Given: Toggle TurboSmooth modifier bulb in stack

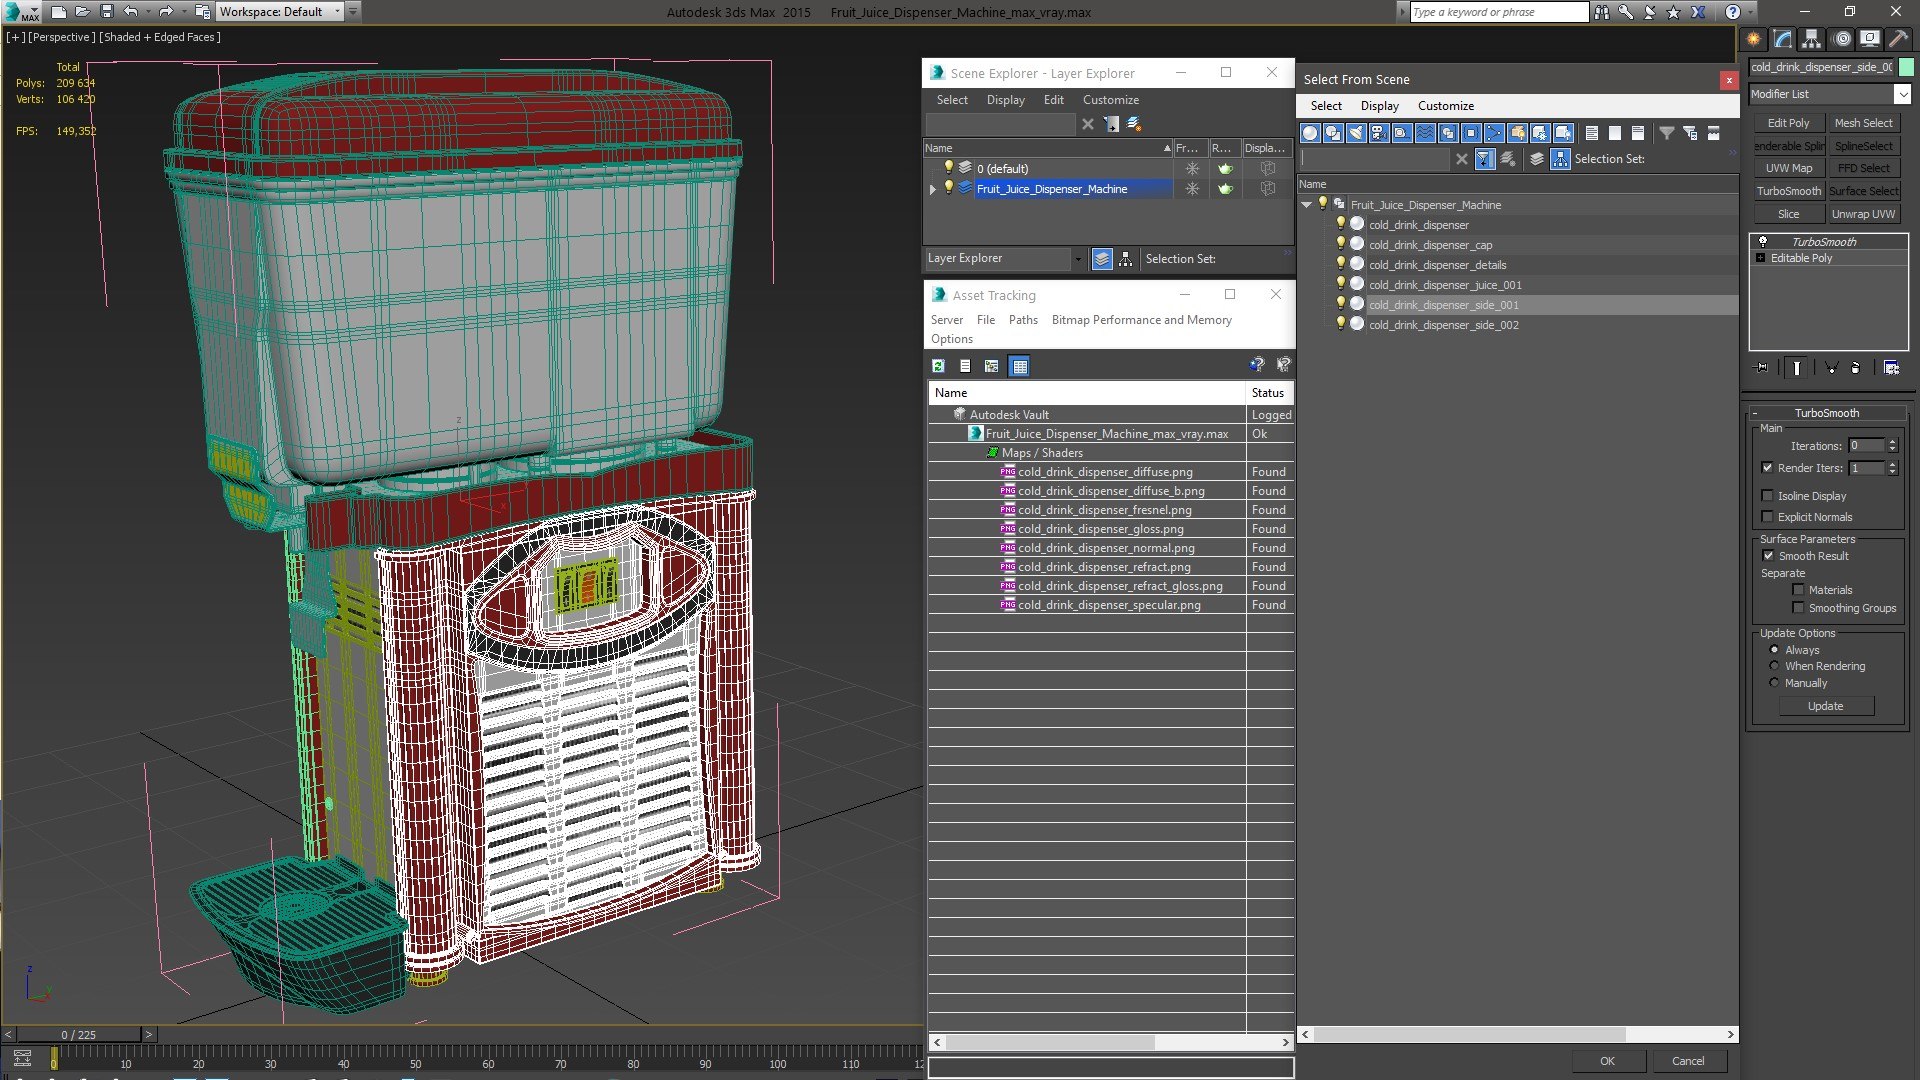Looking at the screenshot, I should point(1762,242).
